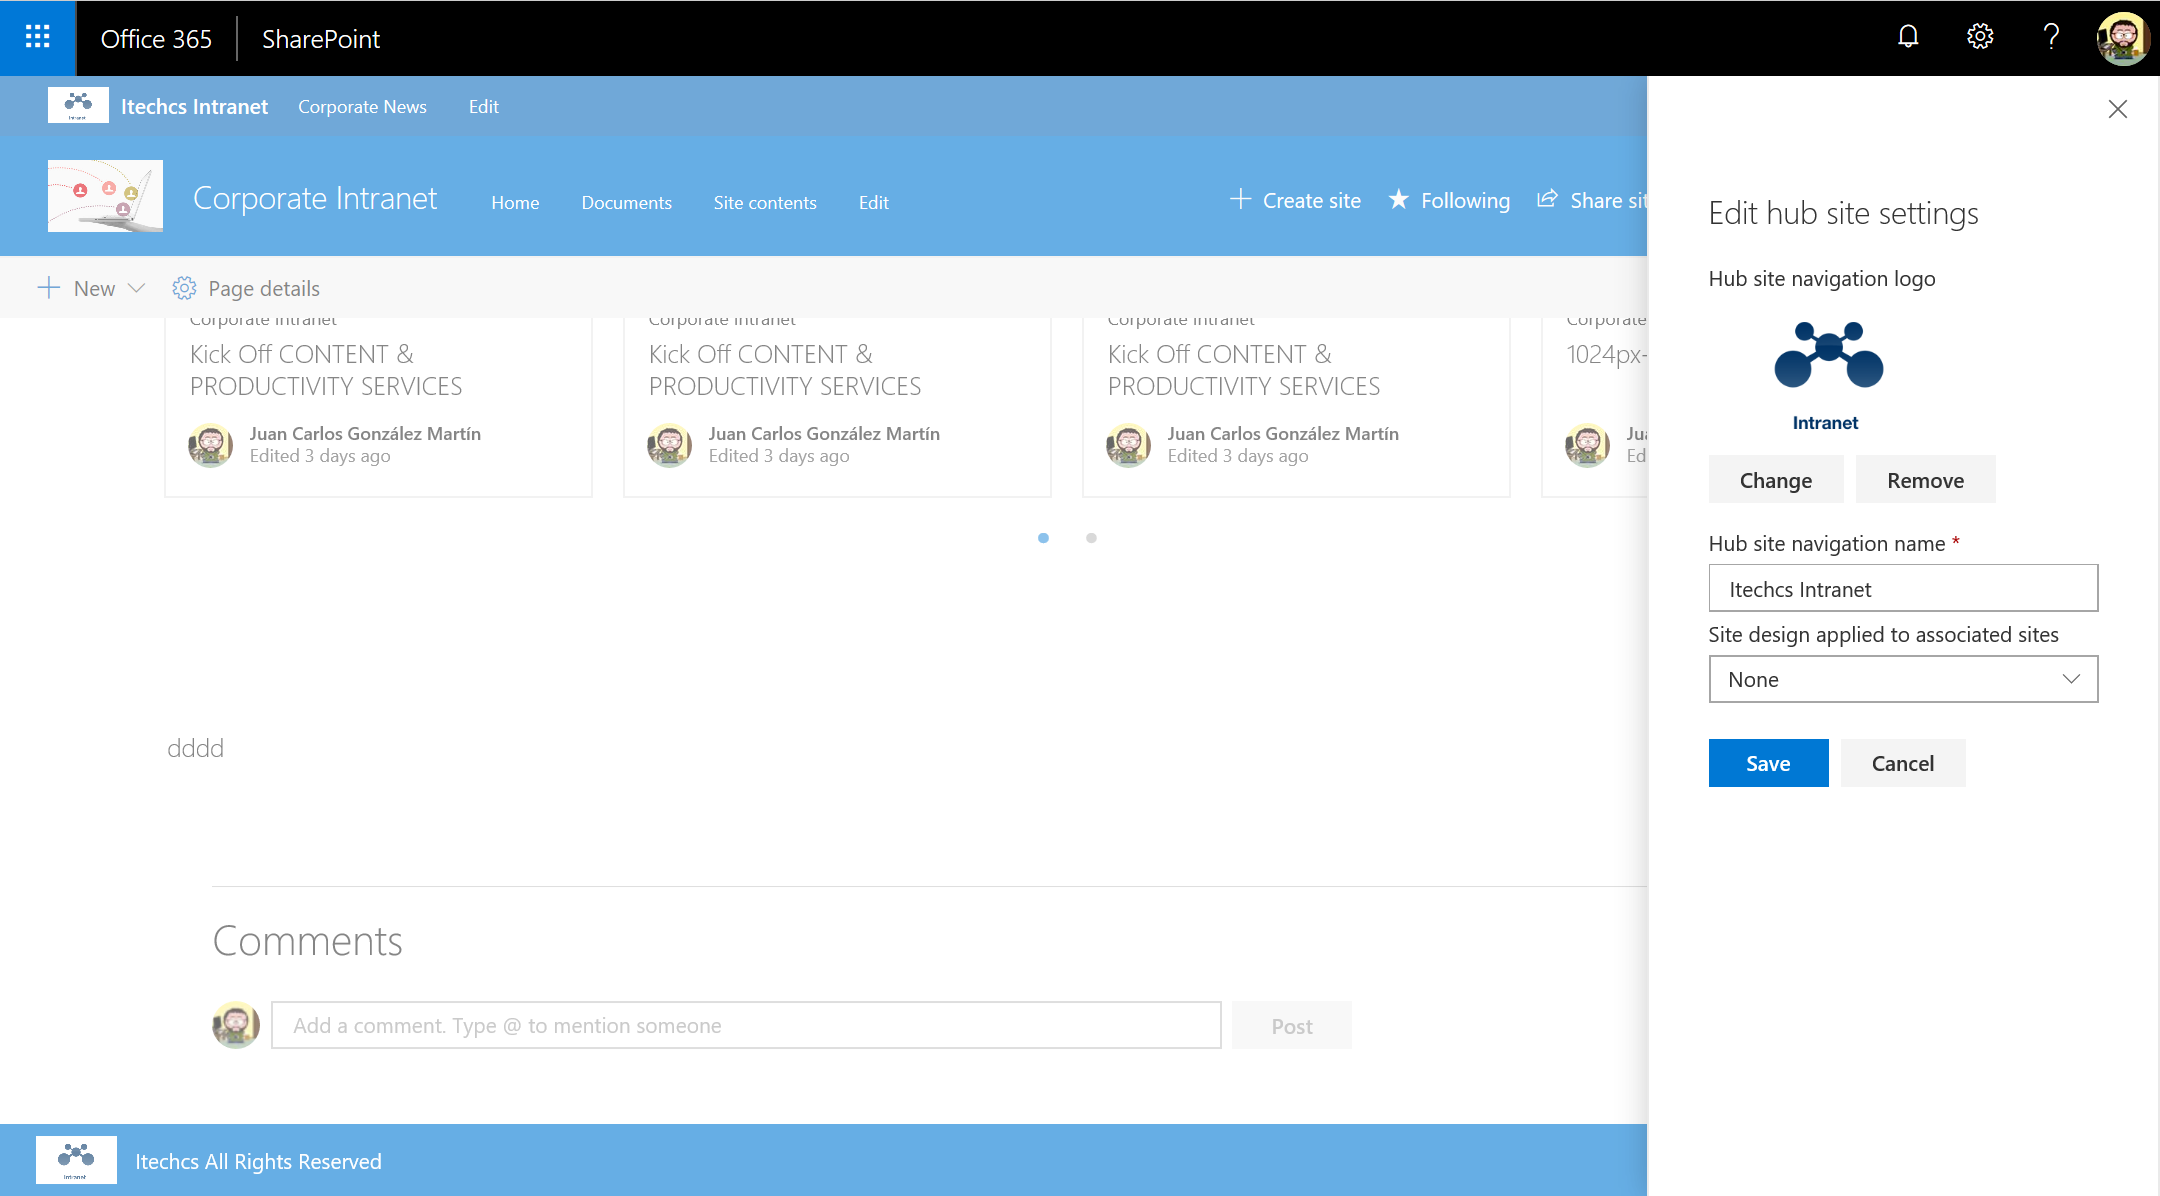The height and width of the screenshot is (1196, 2160).
Task: Click the Itechcs Intranet hub logo
Action: pyautogui.click(x=78, y=105)
